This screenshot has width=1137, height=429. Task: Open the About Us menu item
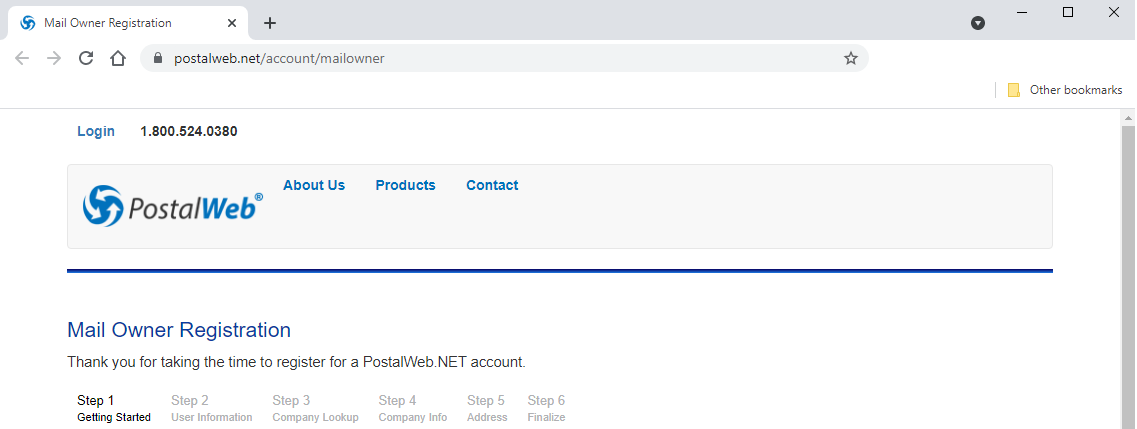tap(314, 186)
